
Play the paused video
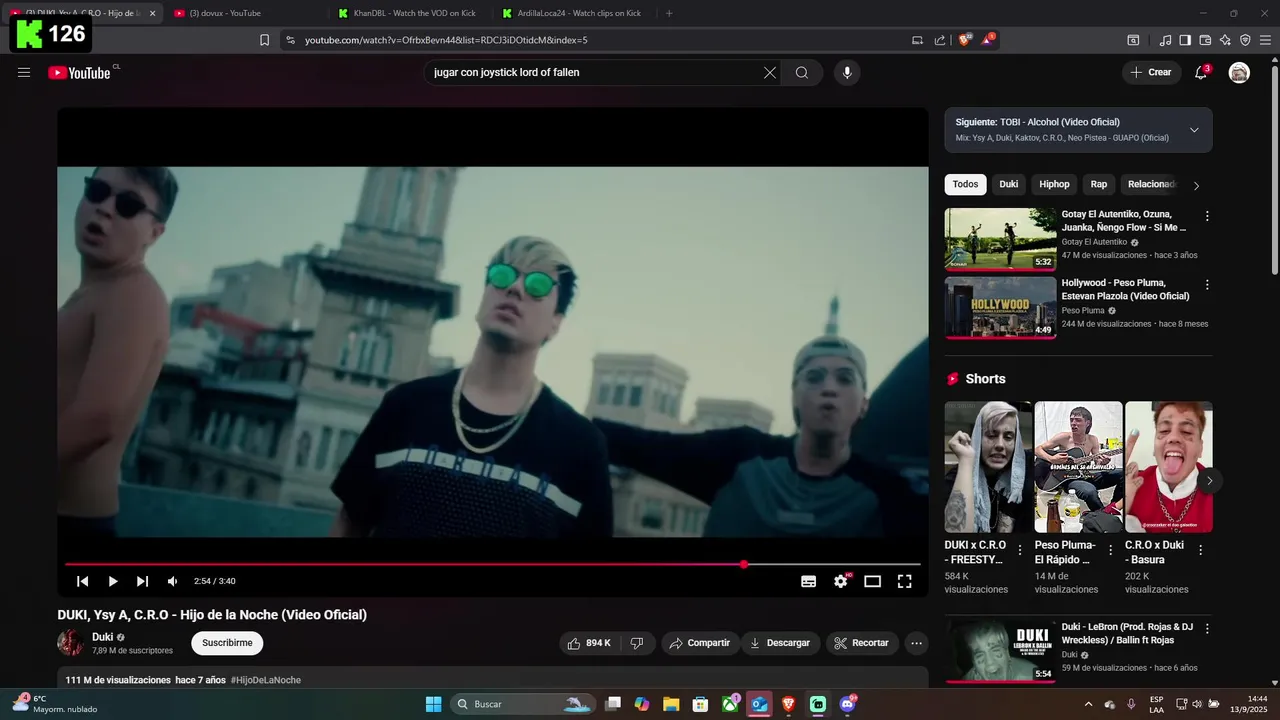(x=113, y=581)
